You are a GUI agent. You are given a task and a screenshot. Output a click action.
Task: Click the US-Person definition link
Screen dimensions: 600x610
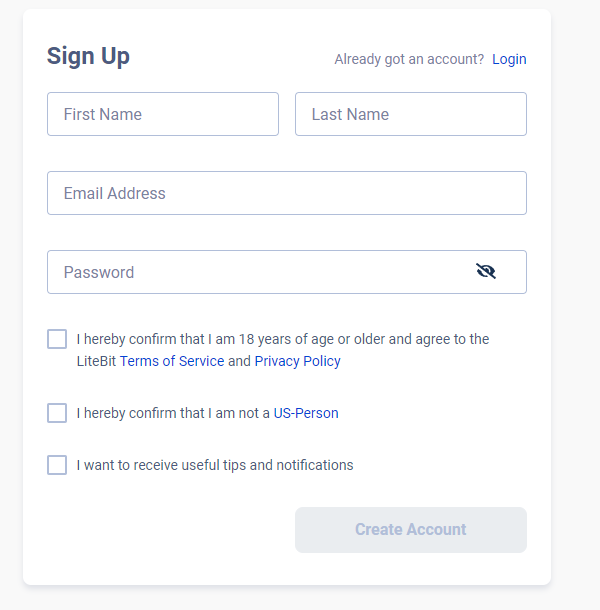[306, 413]
